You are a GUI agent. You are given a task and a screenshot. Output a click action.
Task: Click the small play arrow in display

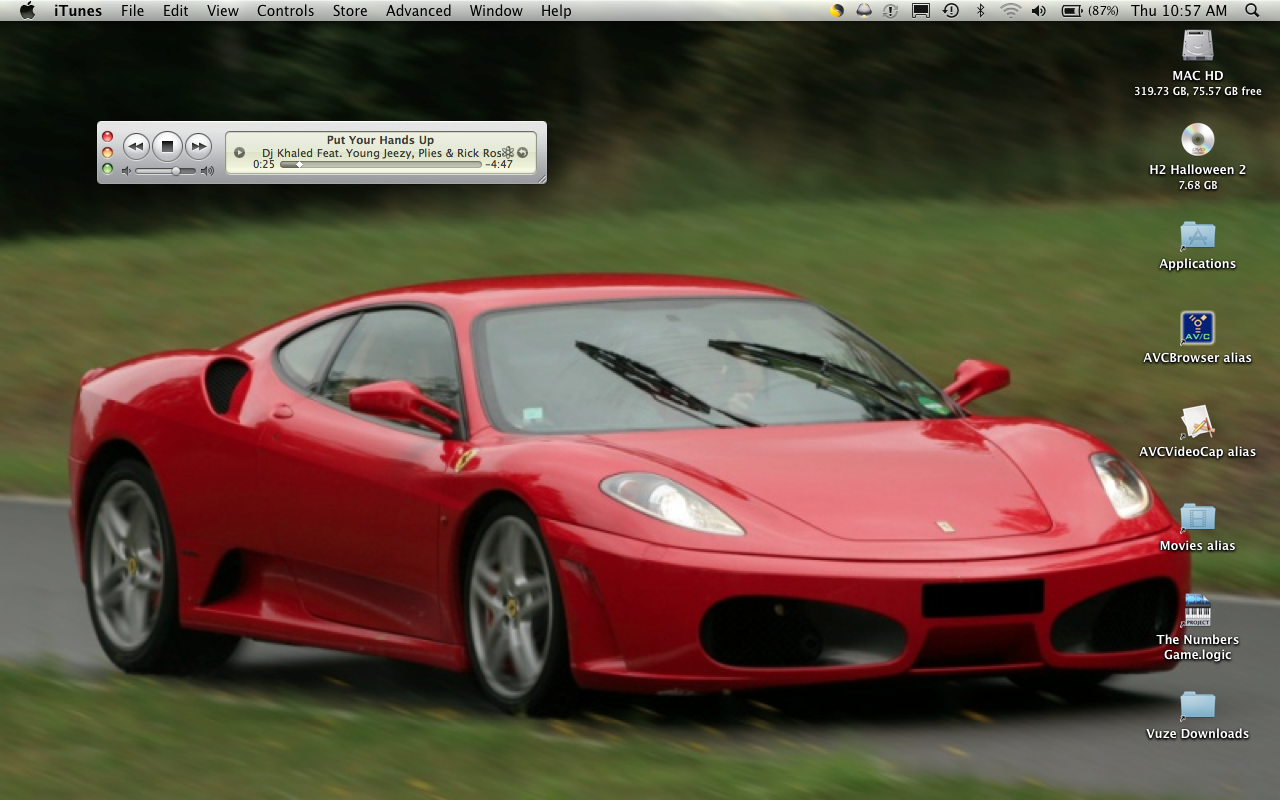tap(240, 153)
